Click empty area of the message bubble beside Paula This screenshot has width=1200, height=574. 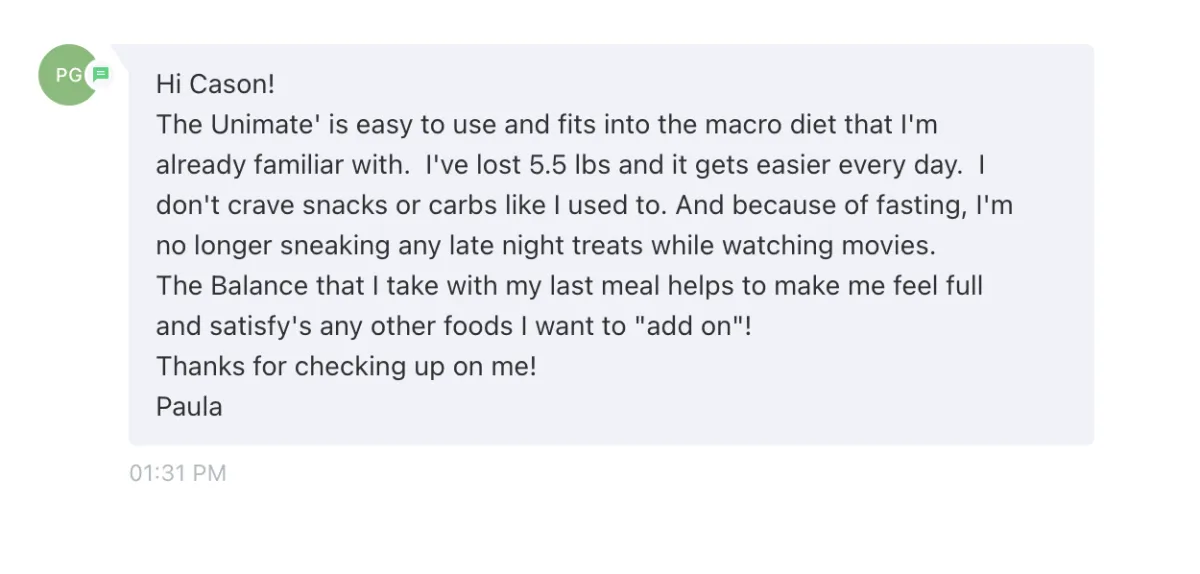[x=650, y=406]
